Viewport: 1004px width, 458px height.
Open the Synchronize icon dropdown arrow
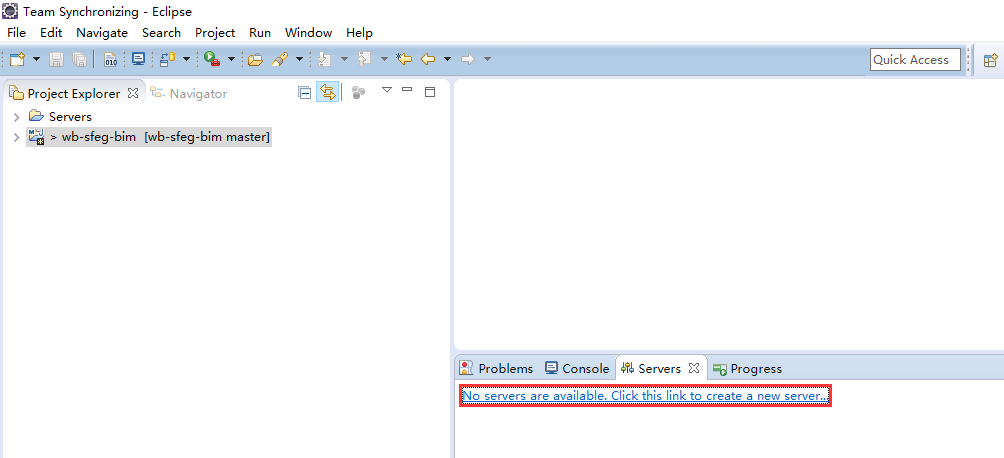[186, 60]
